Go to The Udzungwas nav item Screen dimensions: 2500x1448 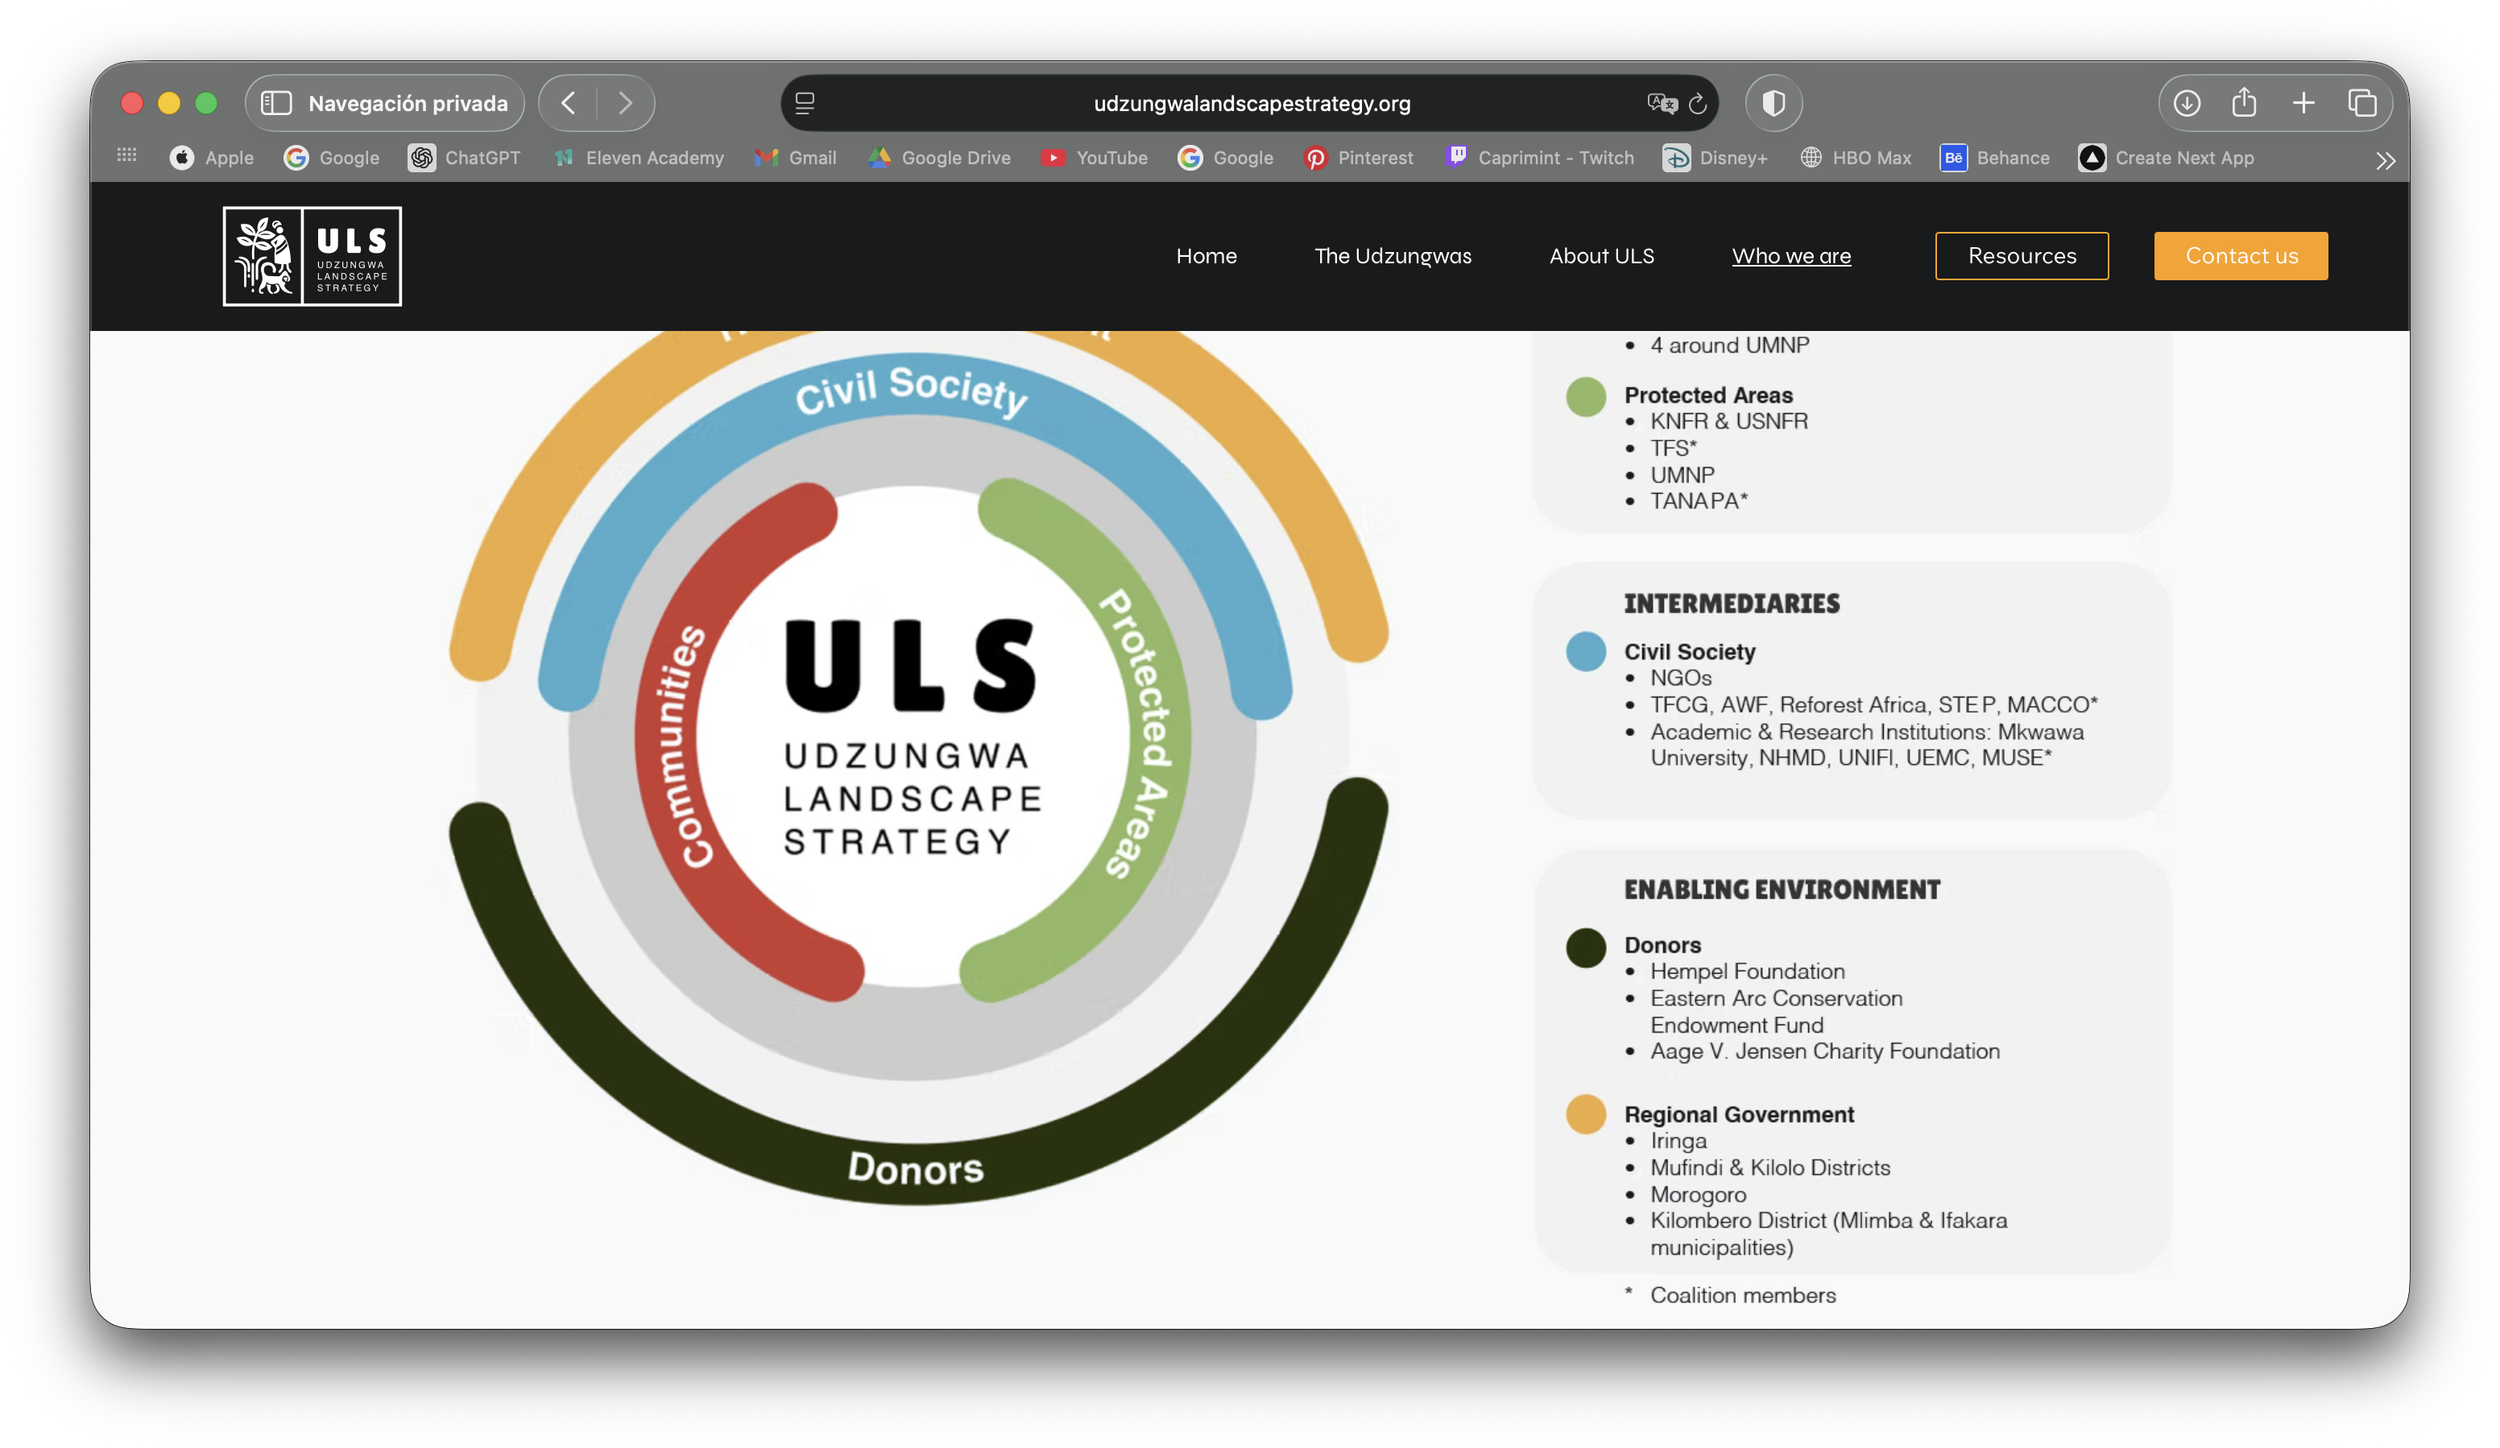tap(1392, 256)
